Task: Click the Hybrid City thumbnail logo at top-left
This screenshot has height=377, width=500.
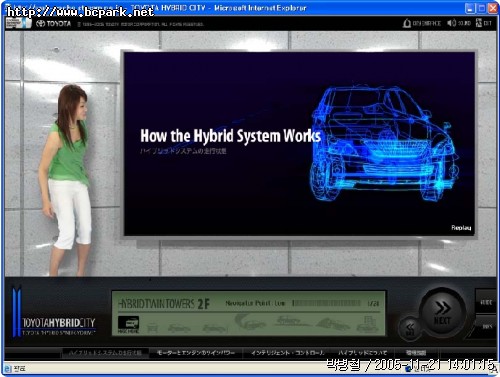Action: coord(18,23)
